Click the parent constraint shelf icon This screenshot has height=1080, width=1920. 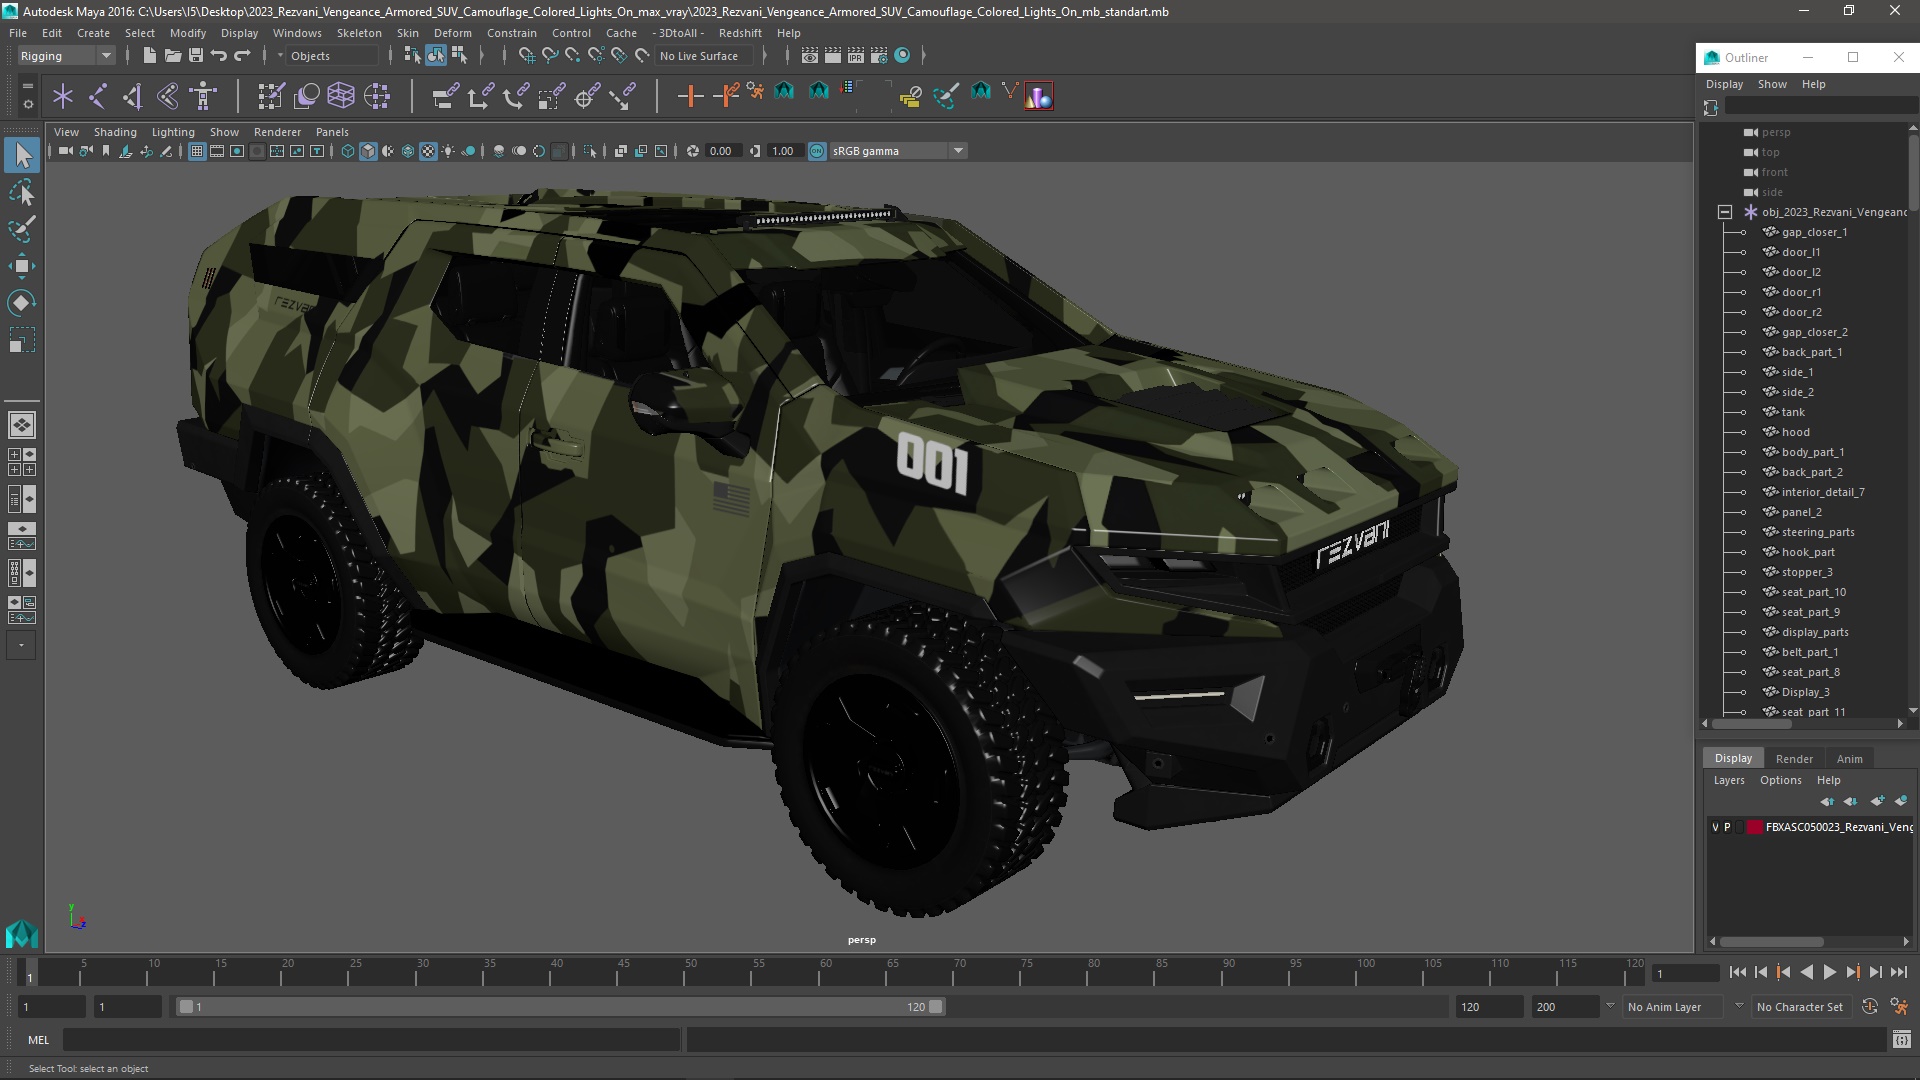tap(445, 96)
